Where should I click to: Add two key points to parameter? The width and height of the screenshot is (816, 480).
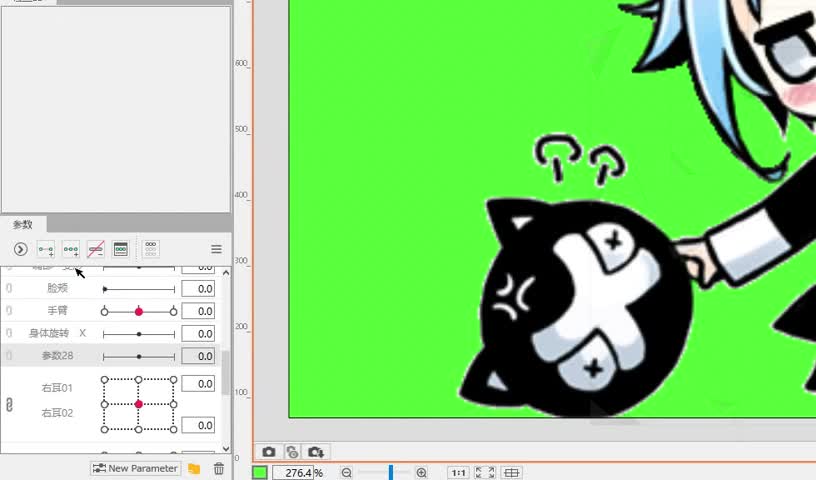(46, 249)
